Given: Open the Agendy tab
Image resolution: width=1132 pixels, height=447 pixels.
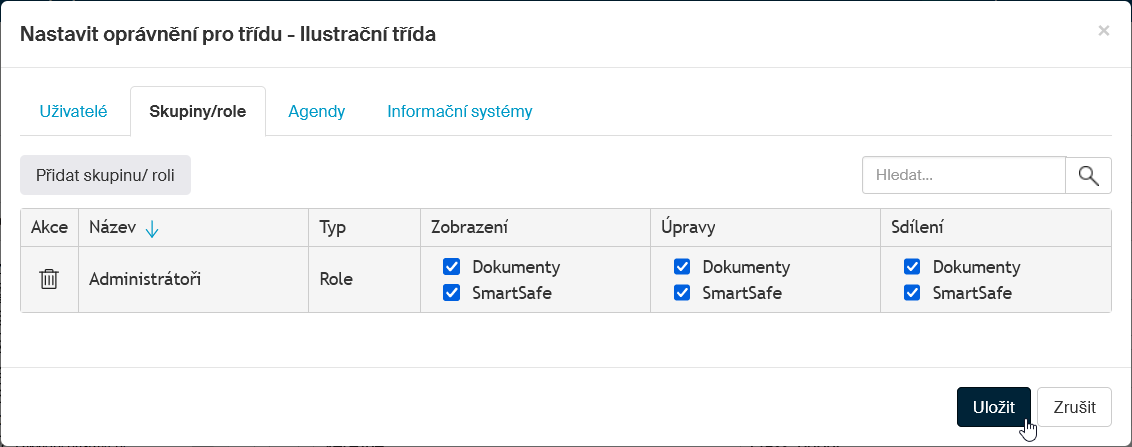Looking at the screenshot, I should [x=316, y=111].
